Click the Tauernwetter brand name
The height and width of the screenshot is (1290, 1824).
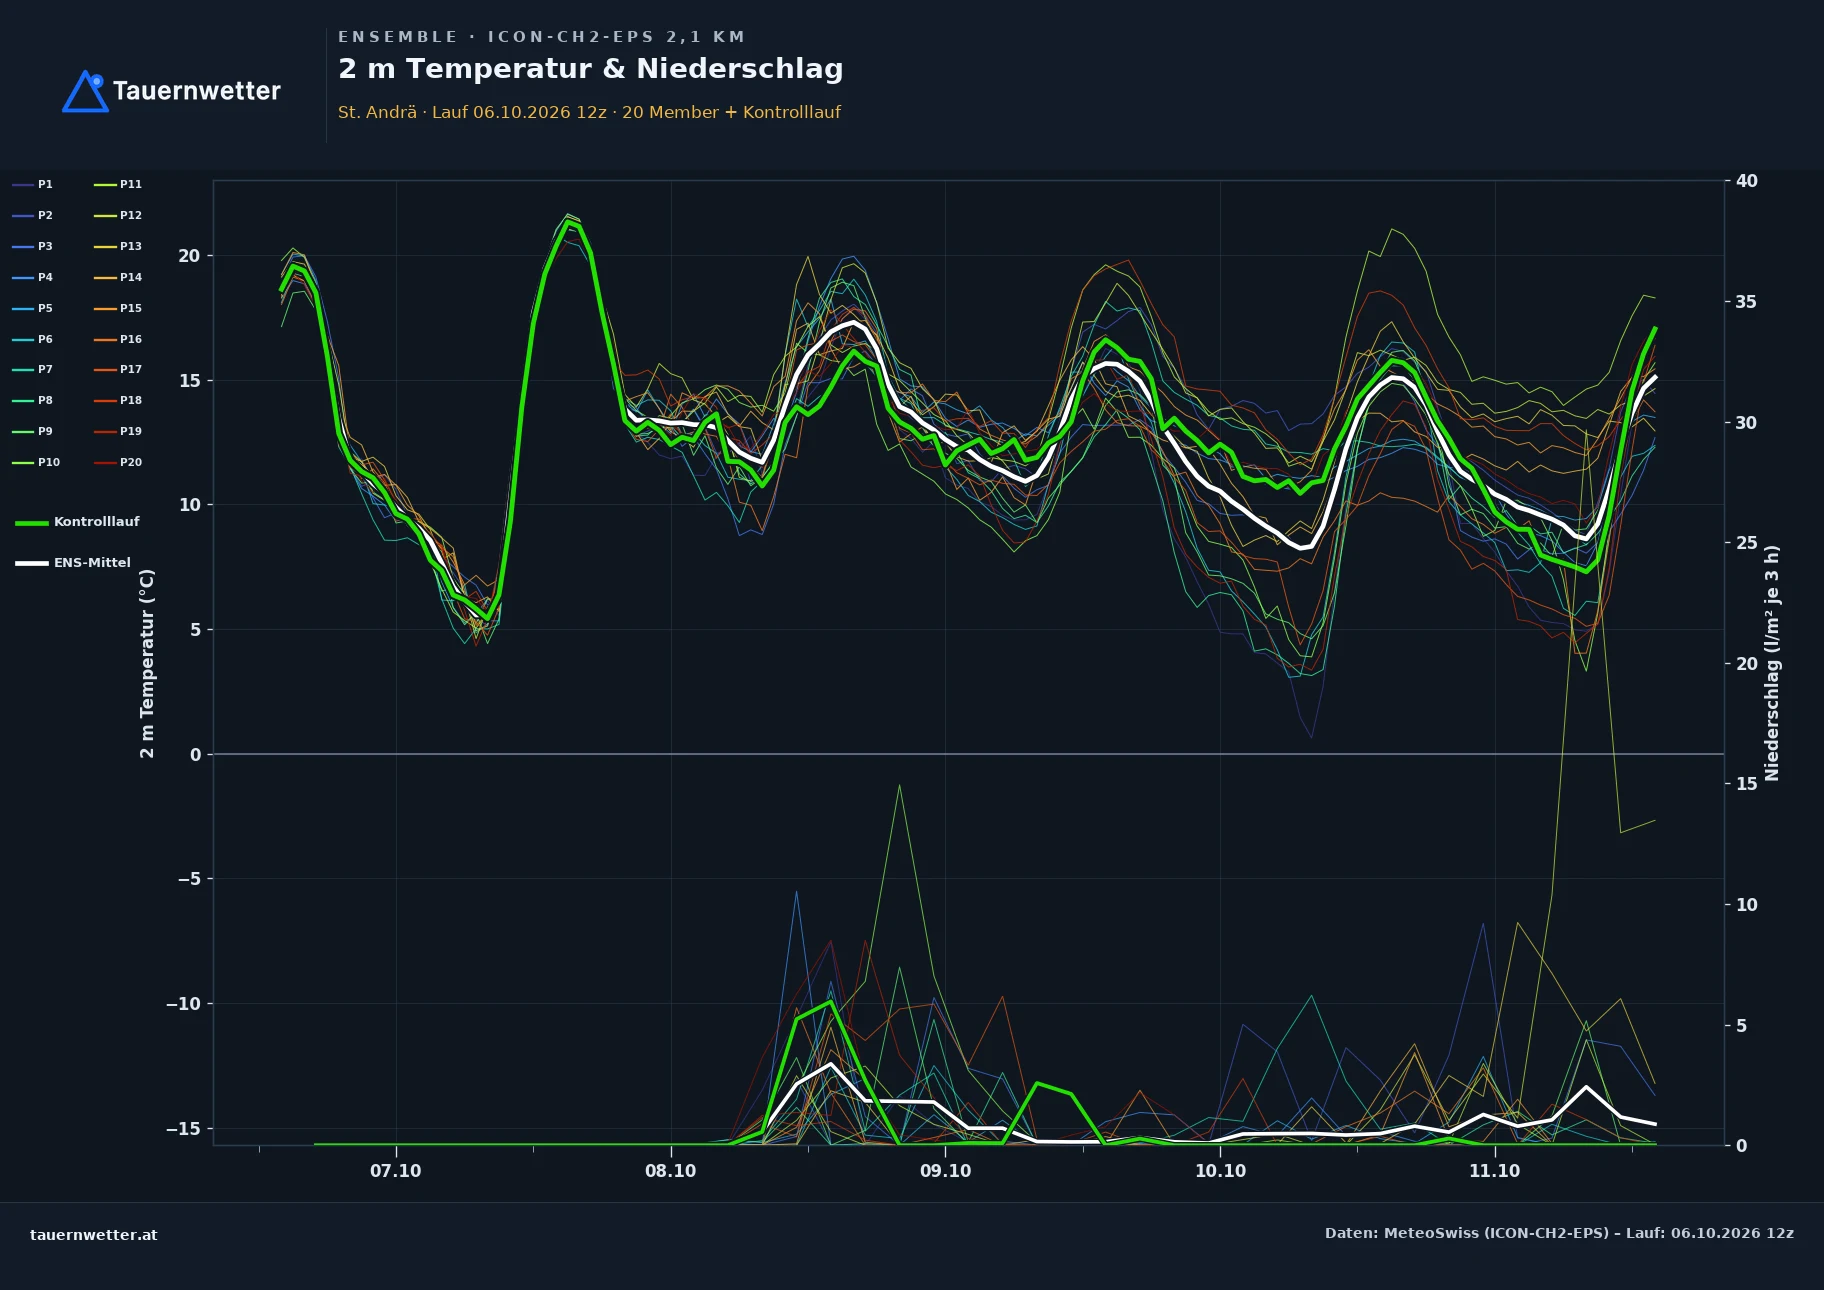[196, 91]
